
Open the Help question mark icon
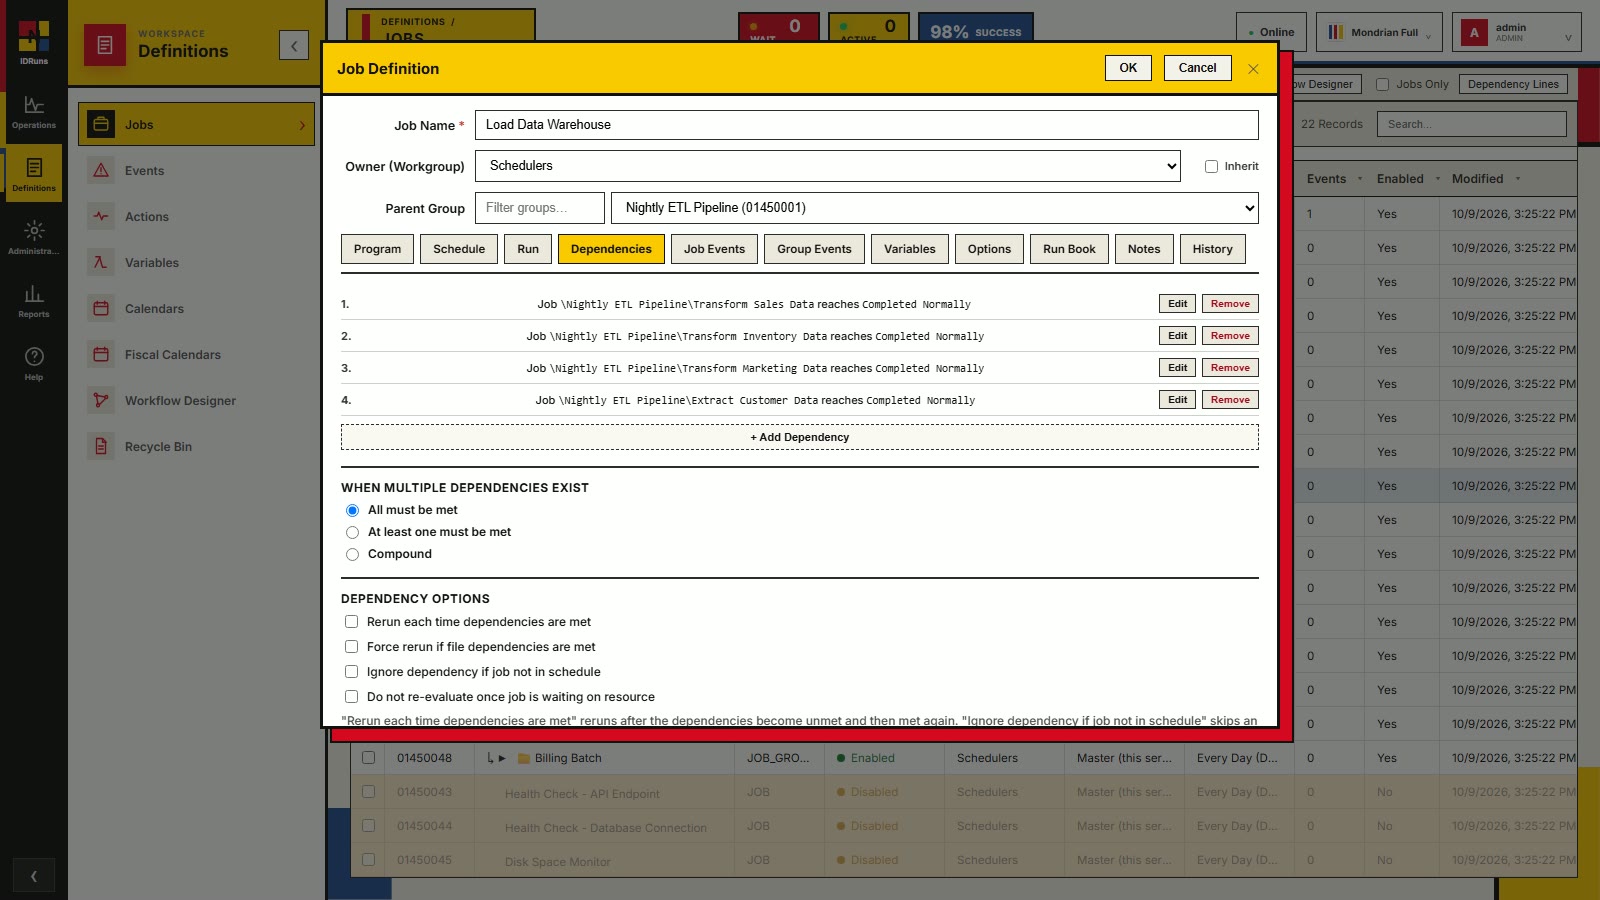coord(34,363)
